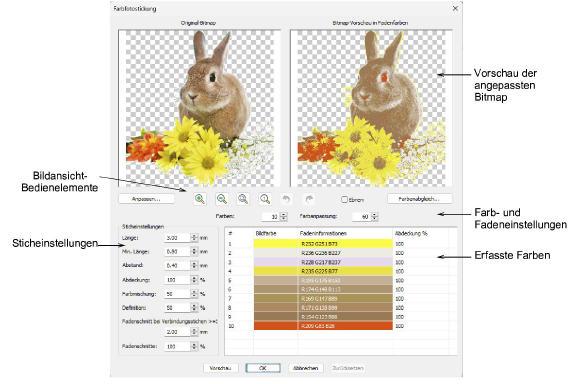Image resolution: width=572 pixels, height=384 pixels.
Task: Click the Abdeckung % value of row 1
Action: tap(399, 244)
